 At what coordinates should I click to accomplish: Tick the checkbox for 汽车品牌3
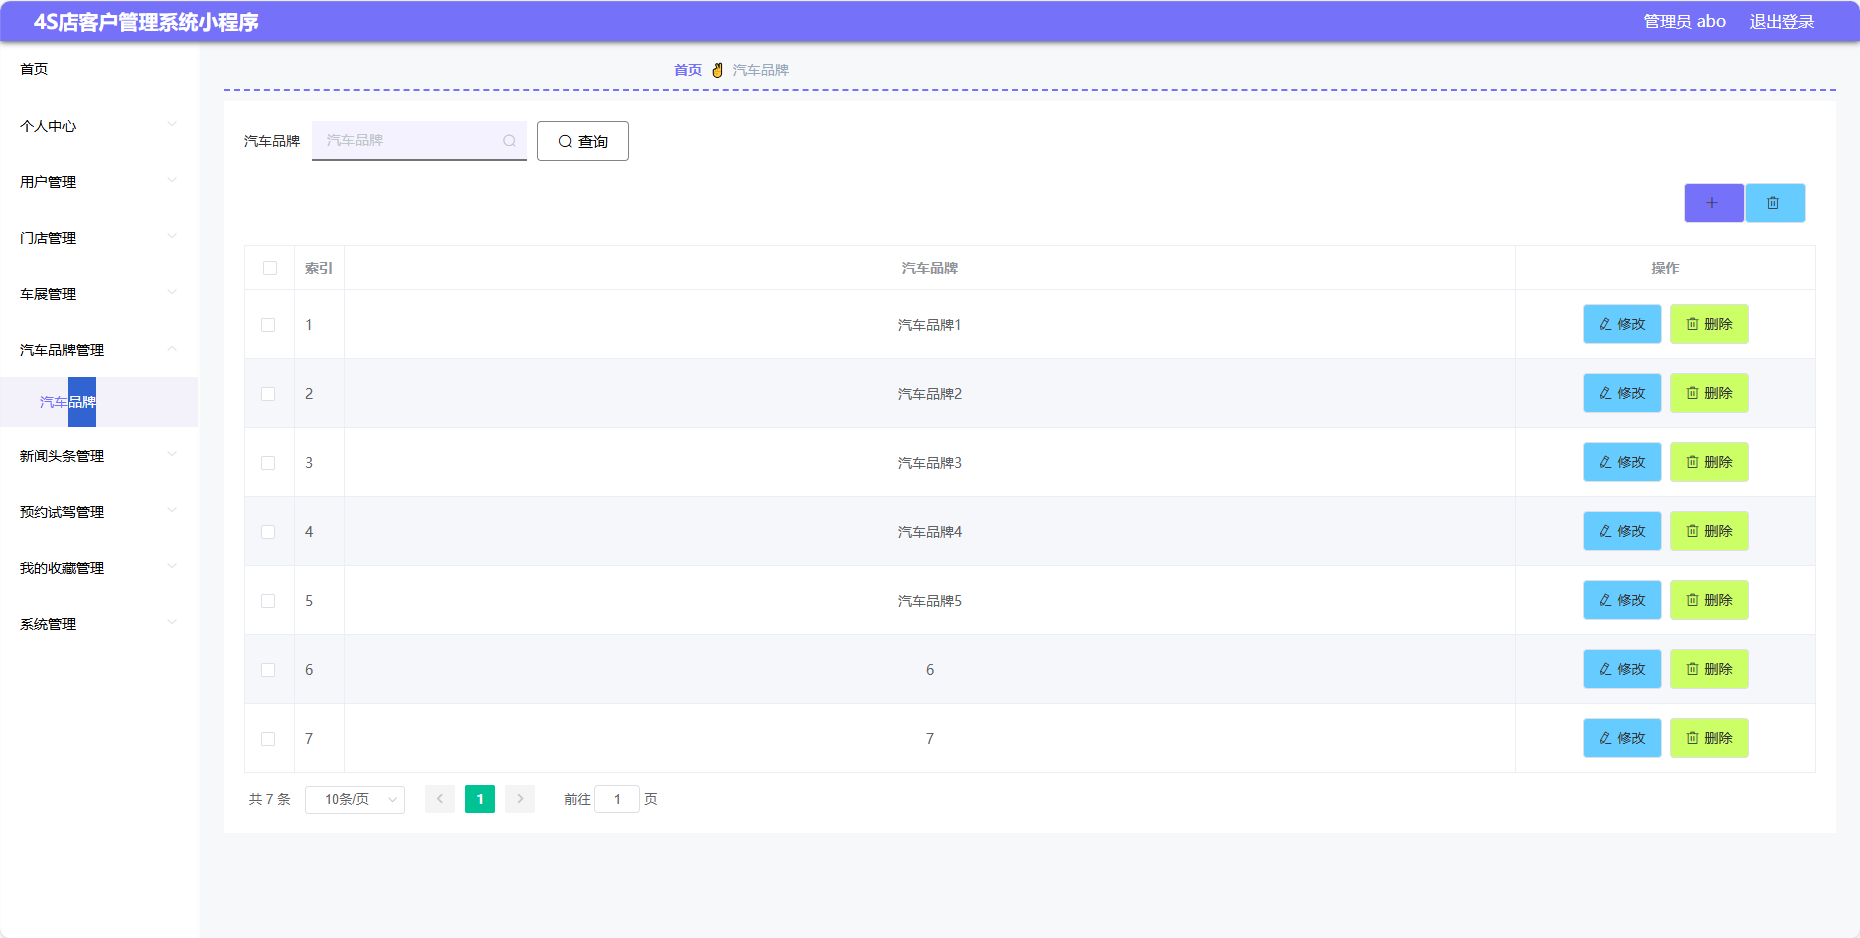coord(268,463)
